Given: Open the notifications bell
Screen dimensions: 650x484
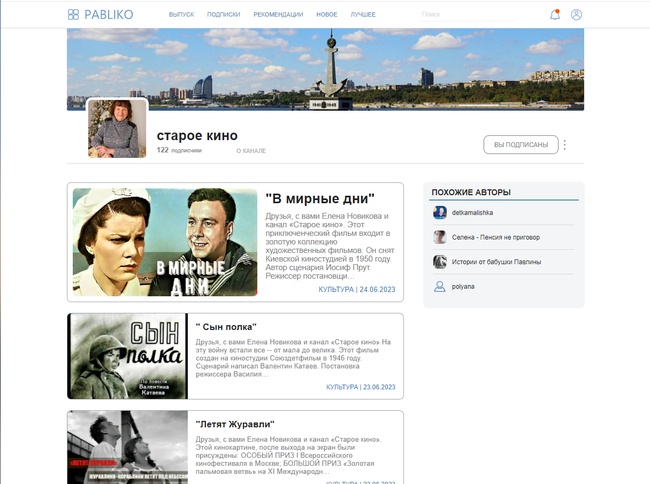Looking at the screenshot, I should pos(555,15).
